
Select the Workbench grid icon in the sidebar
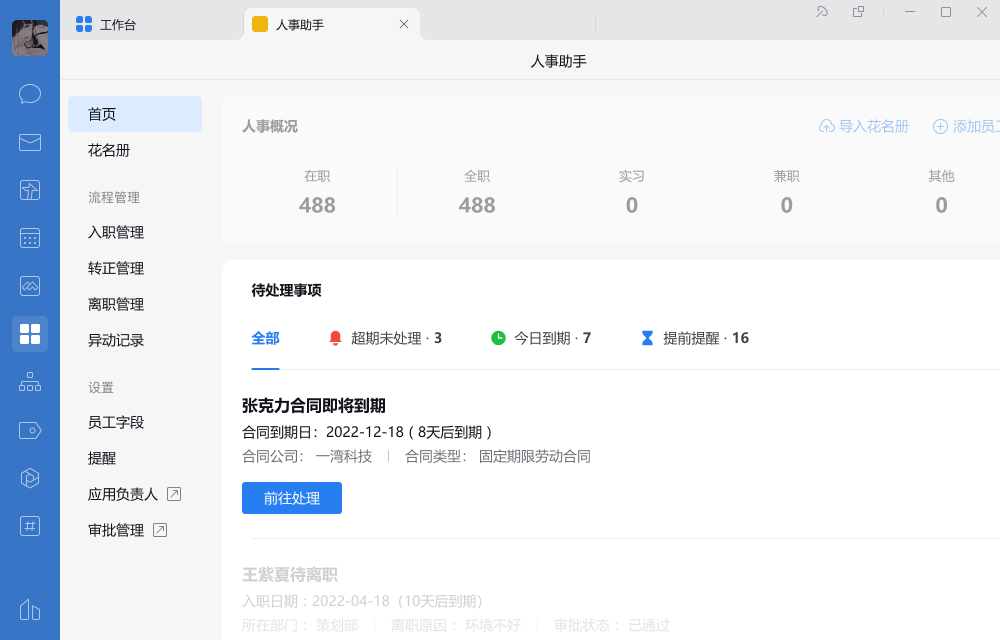(x=30, y=333)
